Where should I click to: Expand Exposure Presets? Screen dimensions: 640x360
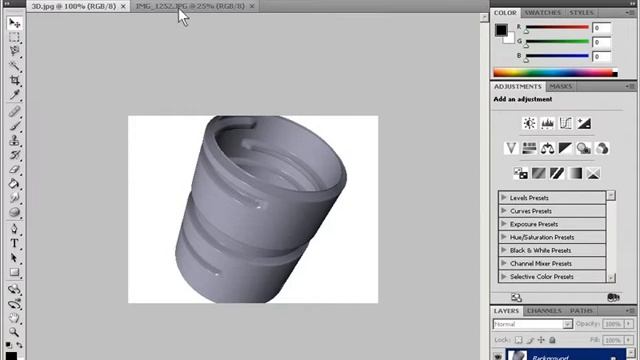(504, 224)
